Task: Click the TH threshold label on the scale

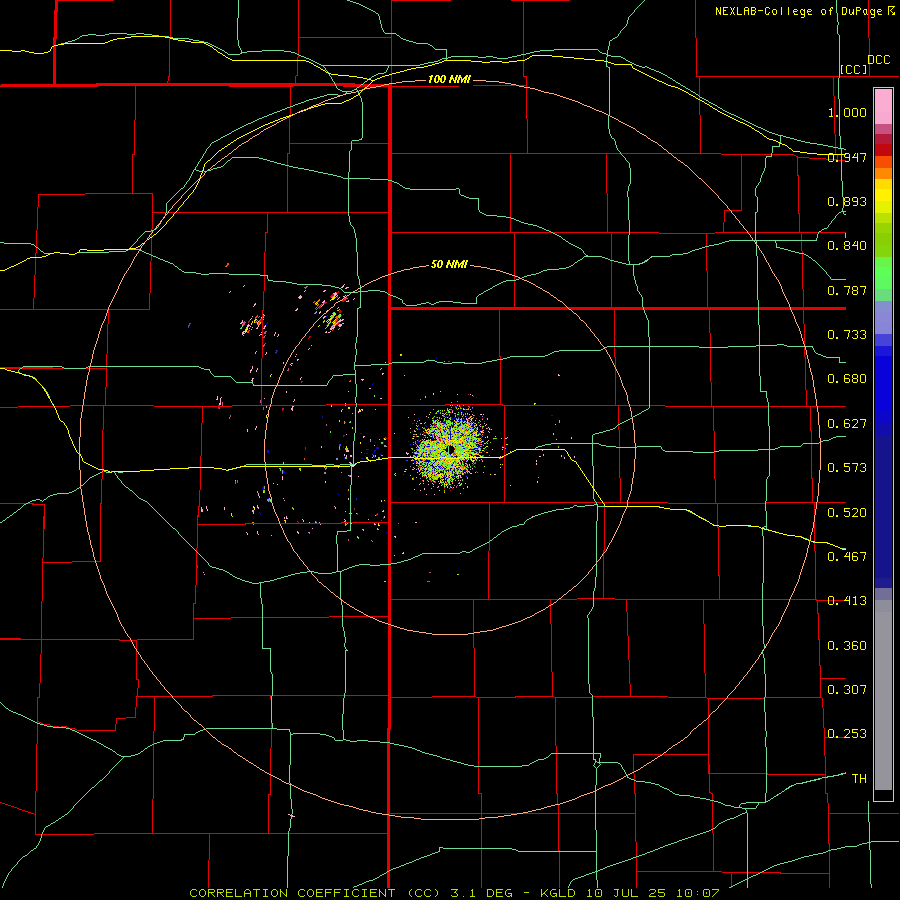Action: (859, 779)
